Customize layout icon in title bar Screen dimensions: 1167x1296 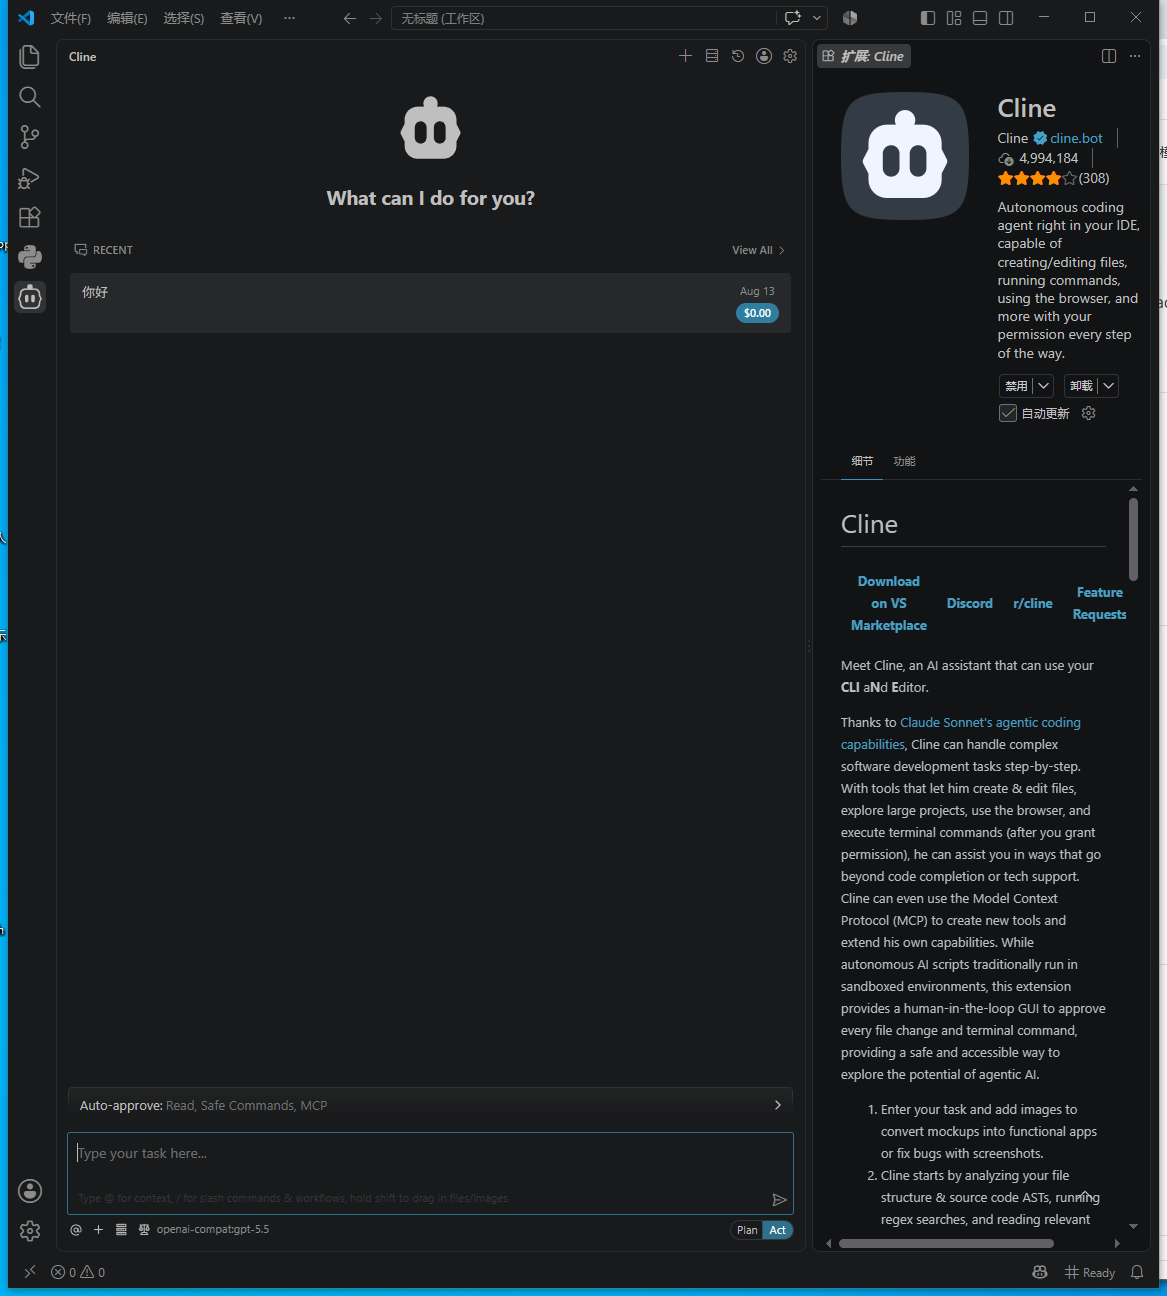point(954,18)
